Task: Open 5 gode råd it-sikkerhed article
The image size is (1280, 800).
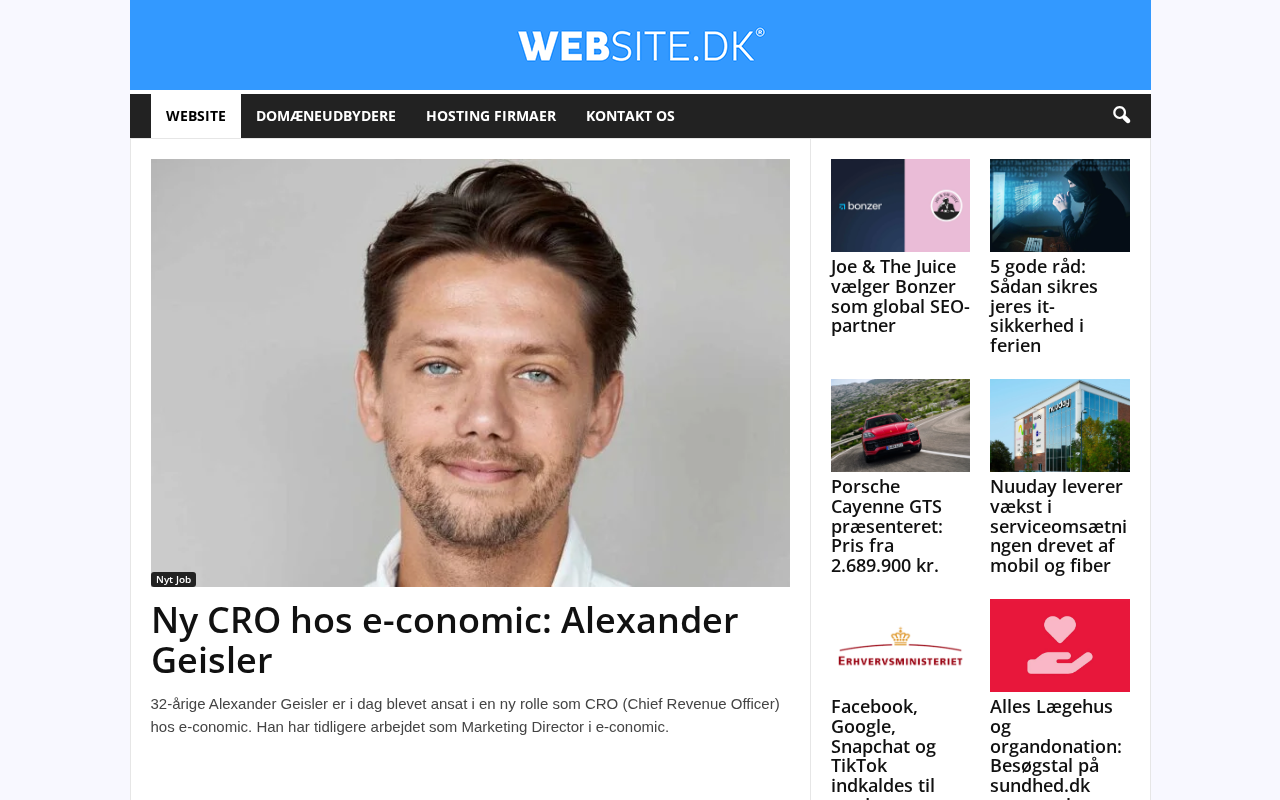Action: pos(1044,306)
